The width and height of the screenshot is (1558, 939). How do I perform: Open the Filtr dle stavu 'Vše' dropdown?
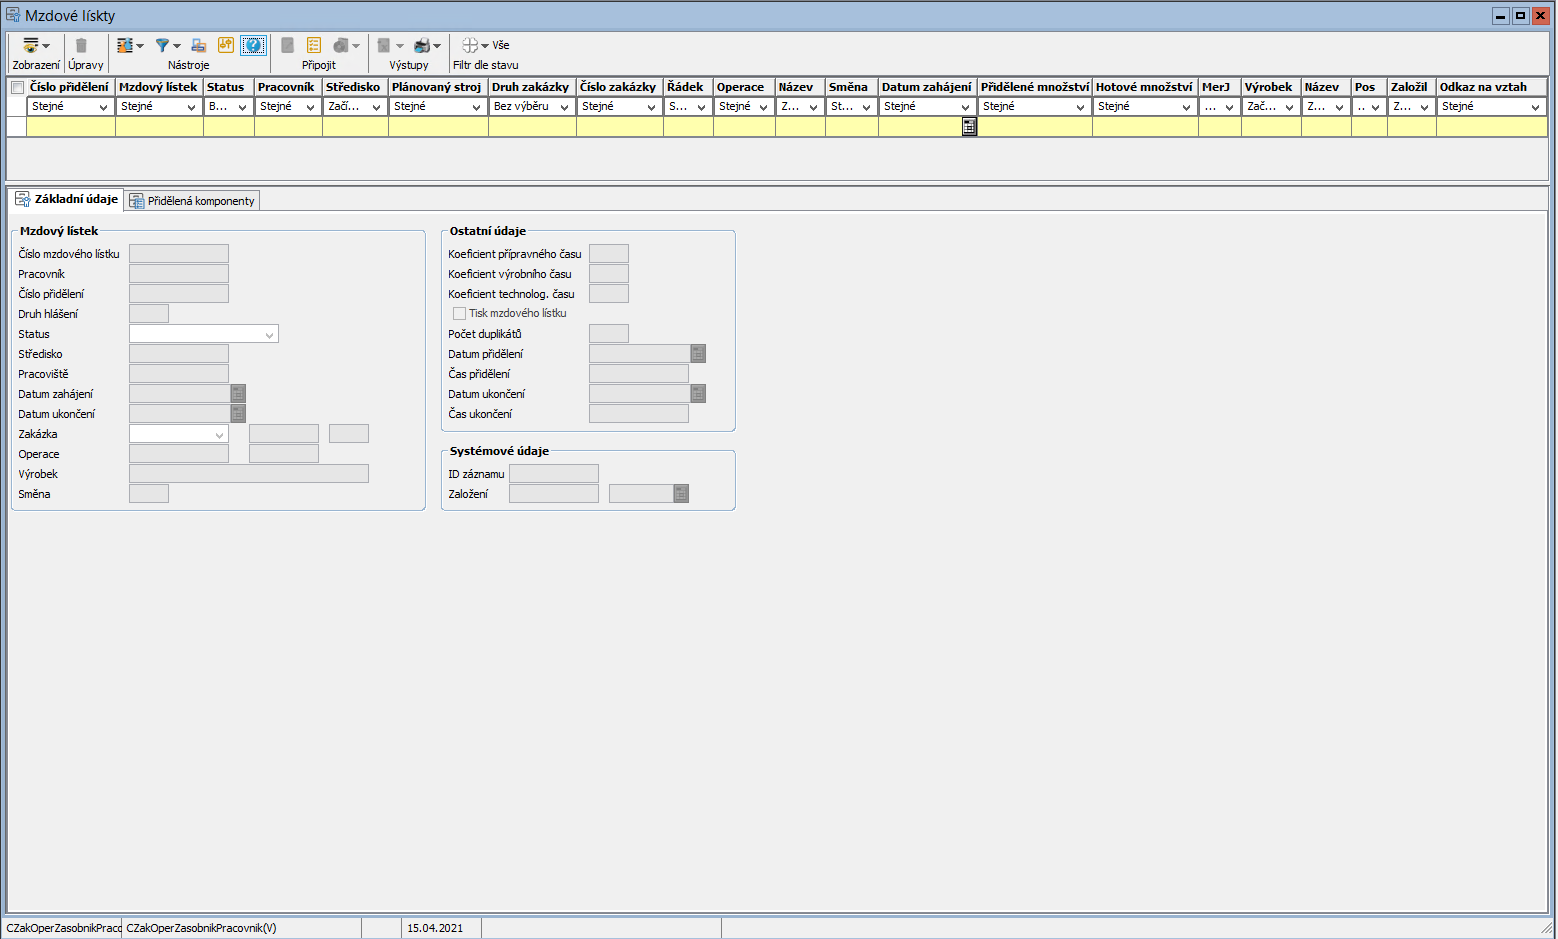coord(486,46)
